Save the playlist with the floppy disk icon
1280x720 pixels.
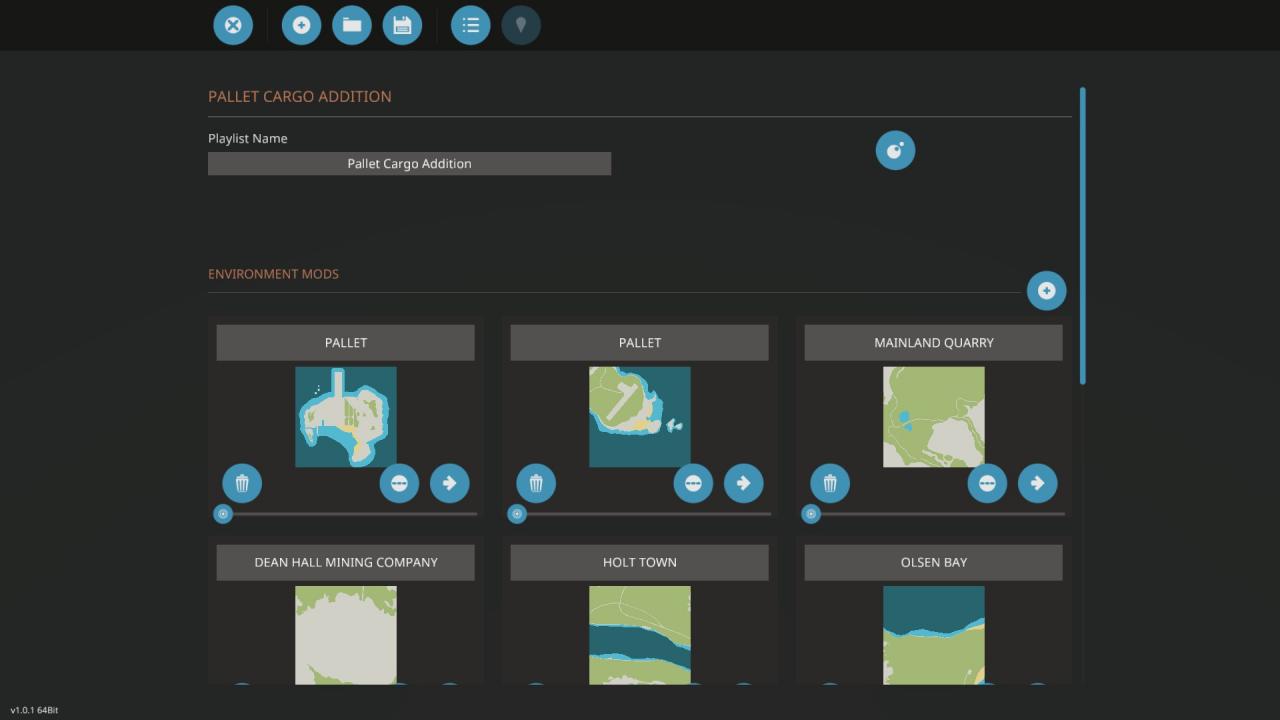(x=402, y=25)
